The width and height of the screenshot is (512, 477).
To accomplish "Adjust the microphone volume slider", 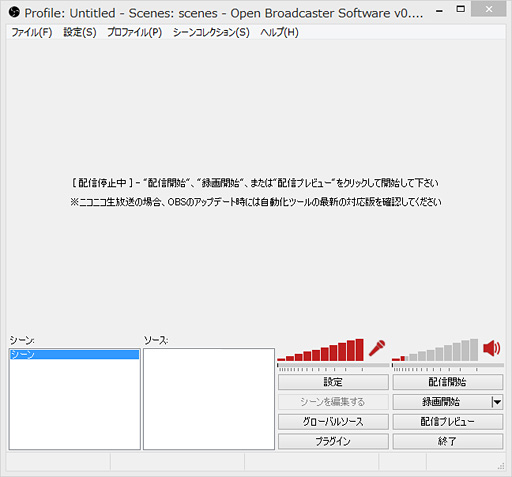I will (x=333, y=365).
